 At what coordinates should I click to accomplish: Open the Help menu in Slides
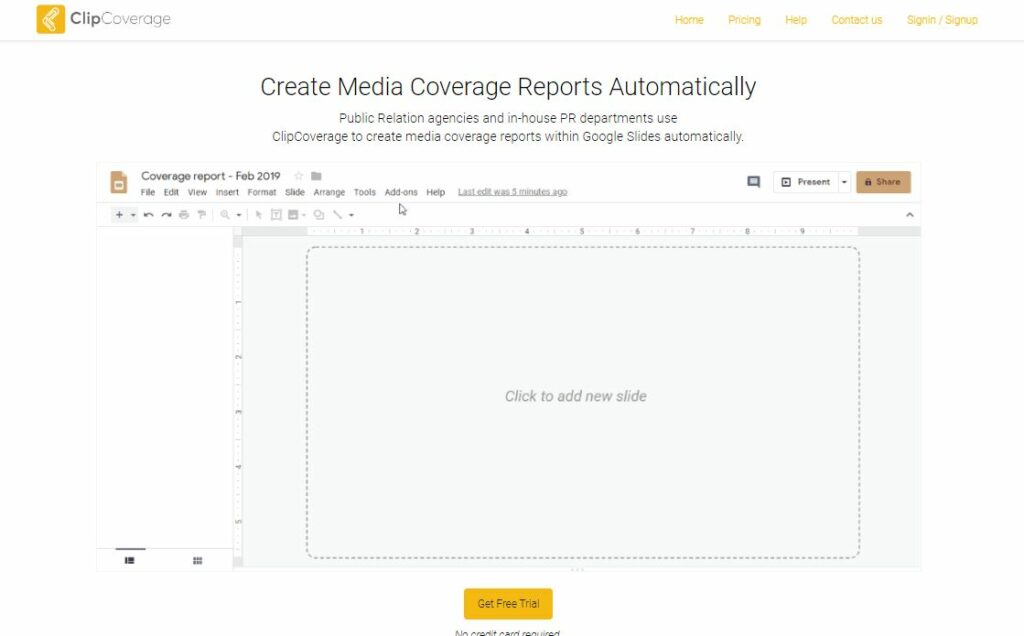point(436,192)
